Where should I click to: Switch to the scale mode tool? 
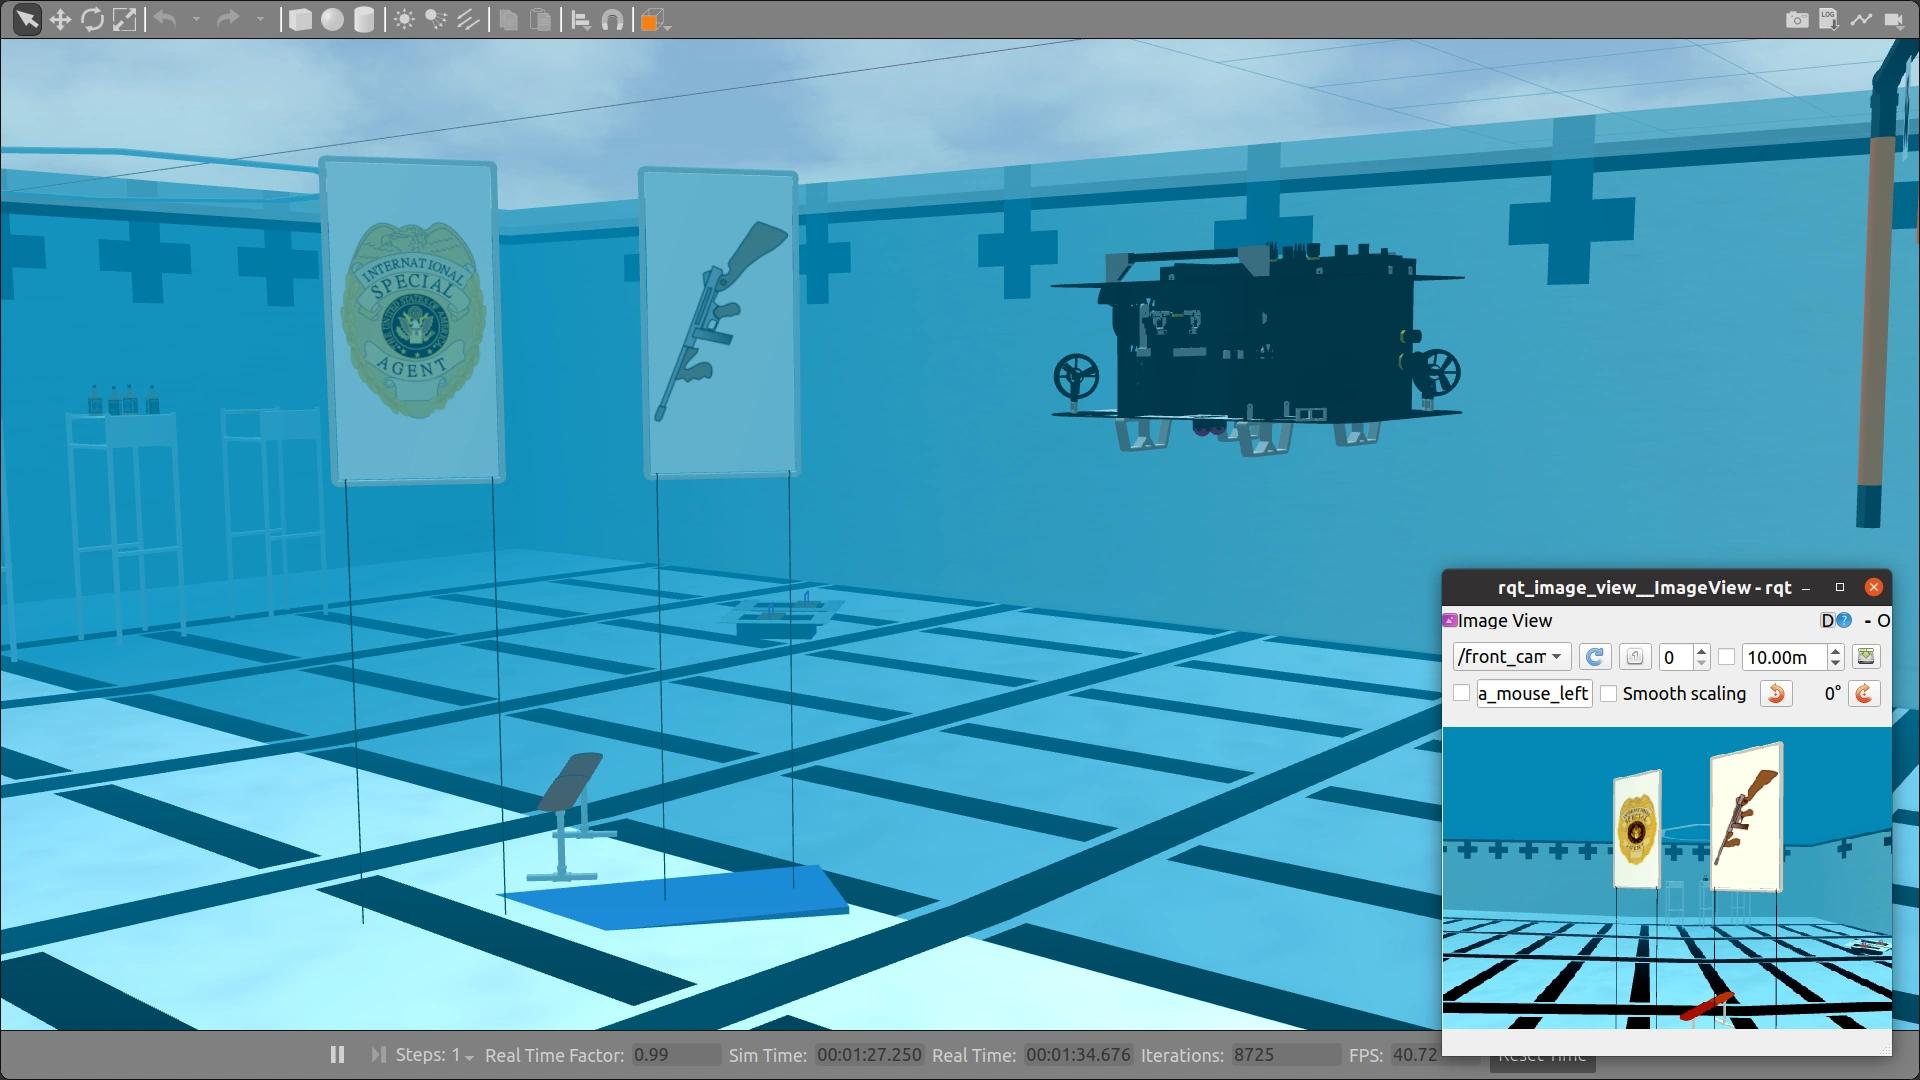coord(124,20)
